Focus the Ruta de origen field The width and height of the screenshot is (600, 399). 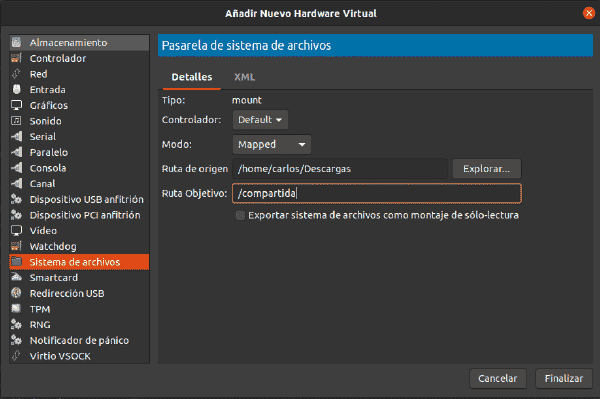tap(340, 169)
